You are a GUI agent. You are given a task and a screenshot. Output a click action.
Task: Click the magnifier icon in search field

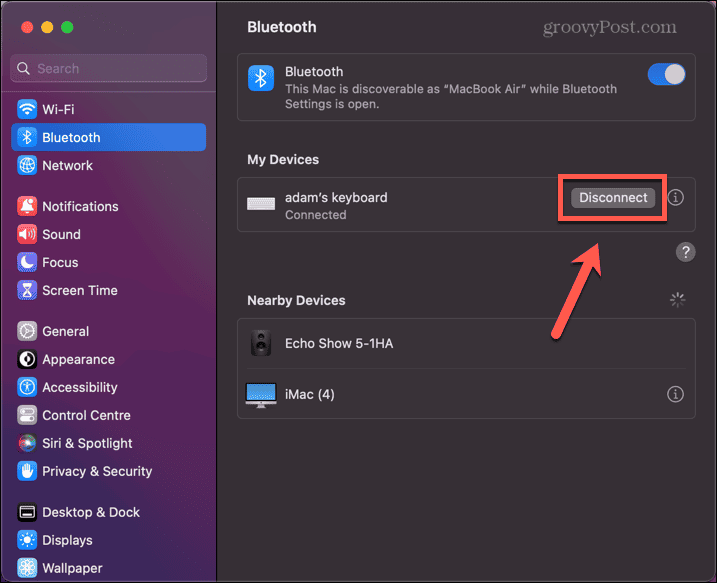click(23, 69)
